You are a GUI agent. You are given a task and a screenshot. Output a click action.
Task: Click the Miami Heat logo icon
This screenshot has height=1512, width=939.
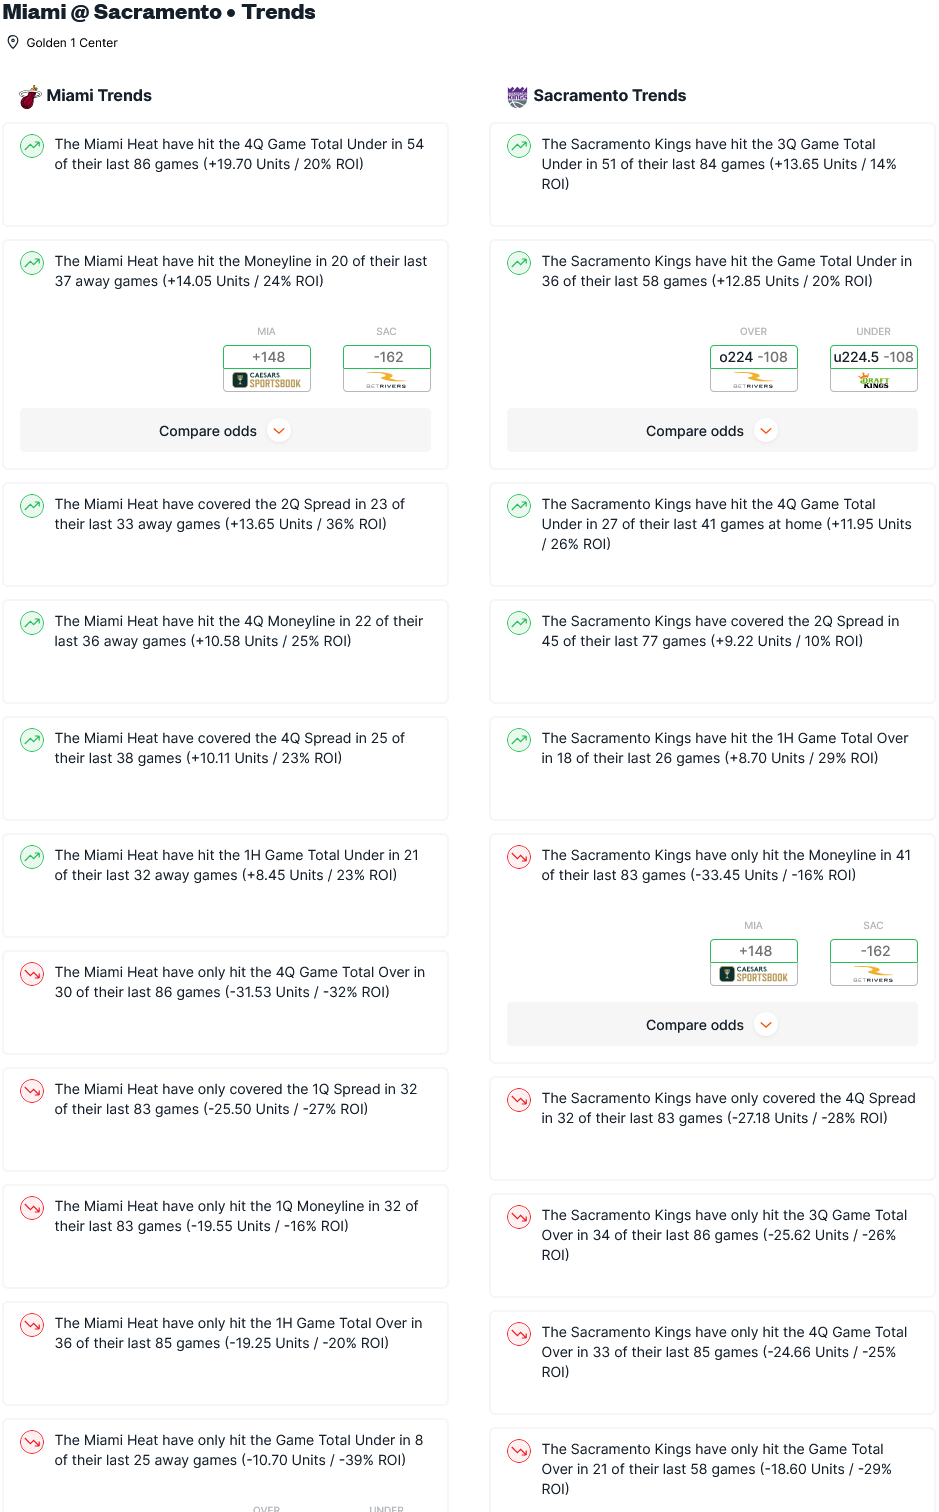(x=30, y=96)
